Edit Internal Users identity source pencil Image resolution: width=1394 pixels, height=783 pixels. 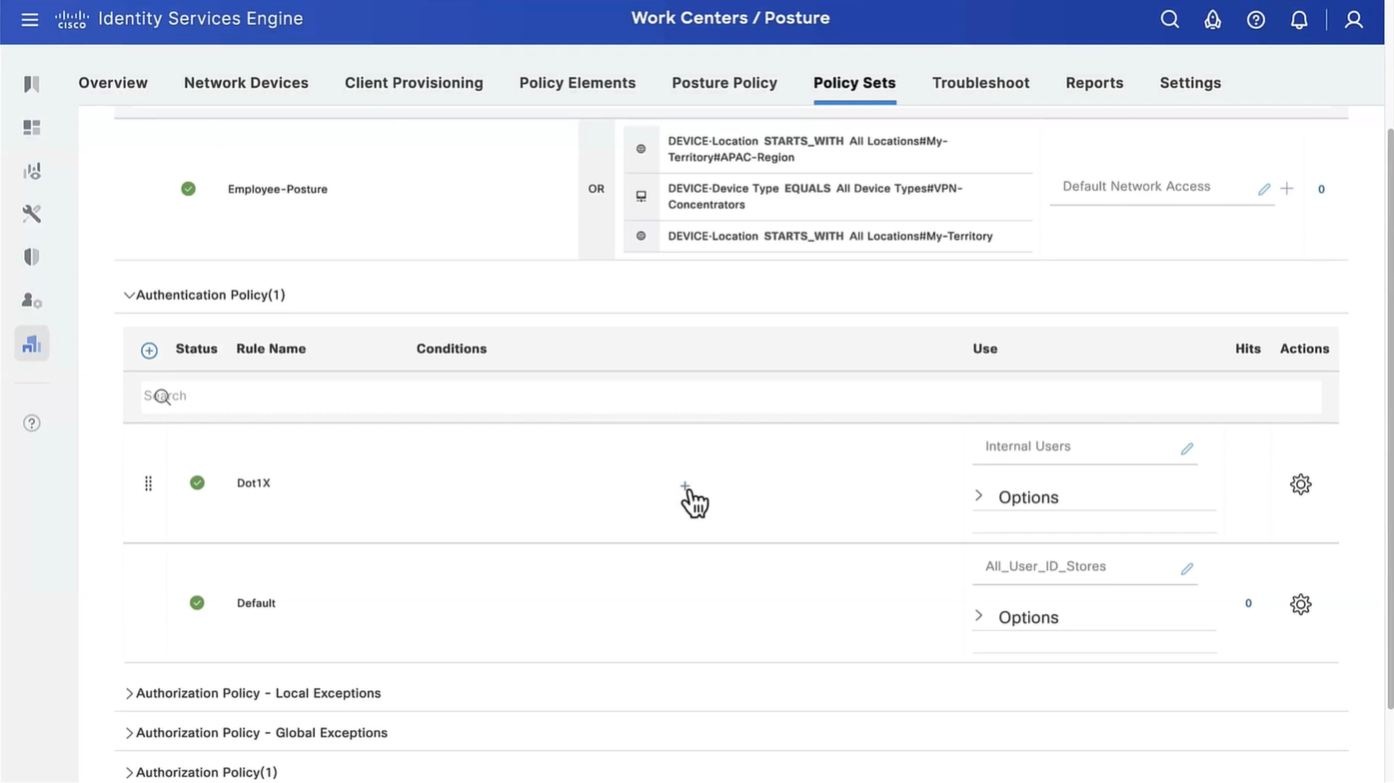1187,449
